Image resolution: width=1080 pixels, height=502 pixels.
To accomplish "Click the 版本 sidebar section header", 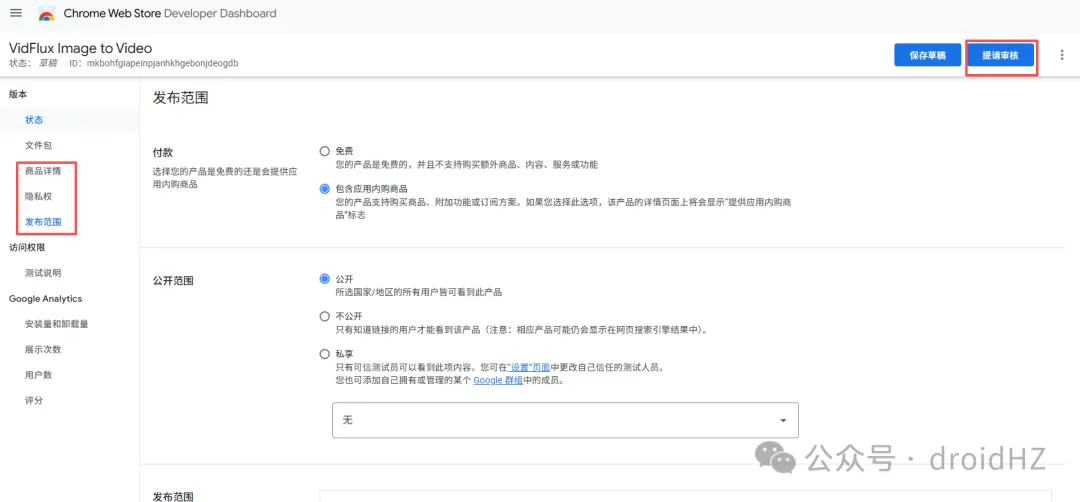I will pos(18,94).
